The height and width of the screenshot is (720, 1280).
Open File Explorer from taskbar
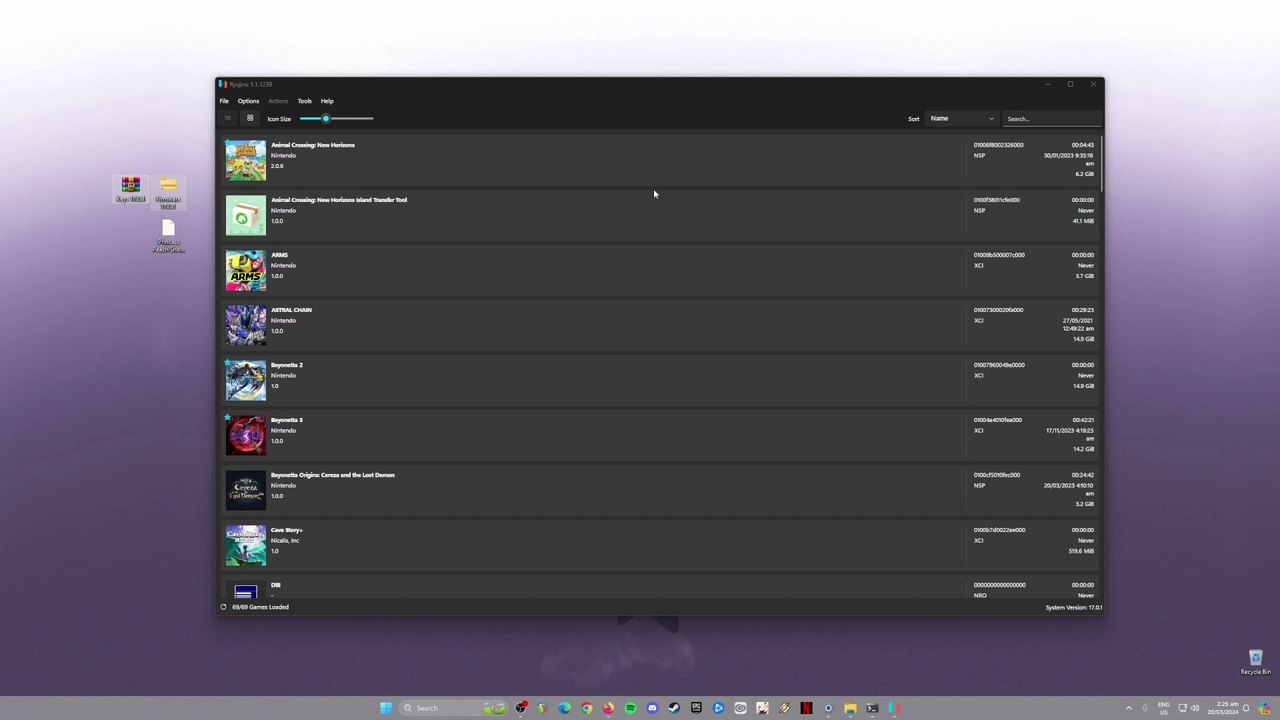850,708
